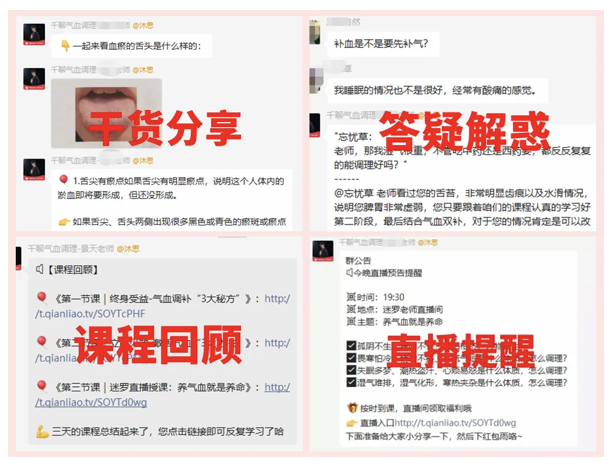Screen dimensions: 614x476
Task: Click the message bubble 补血是不是要先补气？
Action: (x=382, y=43)
